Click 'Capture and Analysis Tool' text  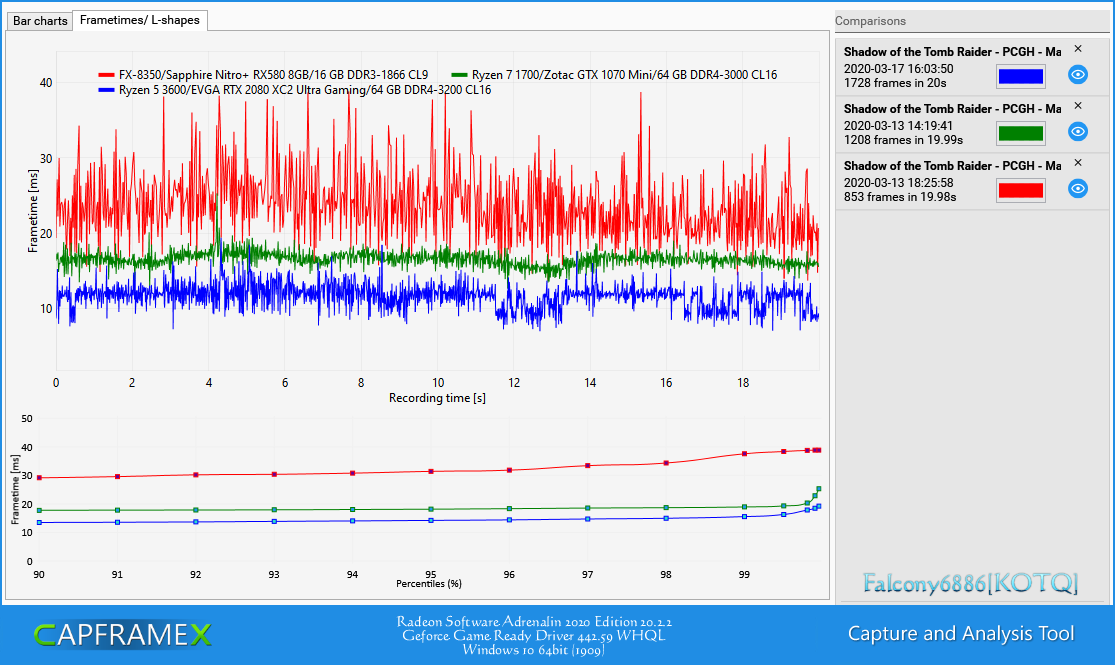(961, 634)
